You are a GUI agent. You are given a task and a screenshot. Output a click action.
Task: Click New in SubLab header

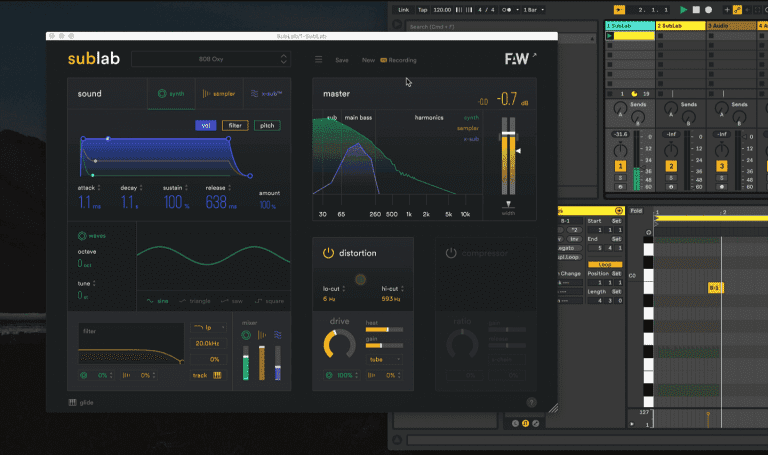(x=368, y=60)
